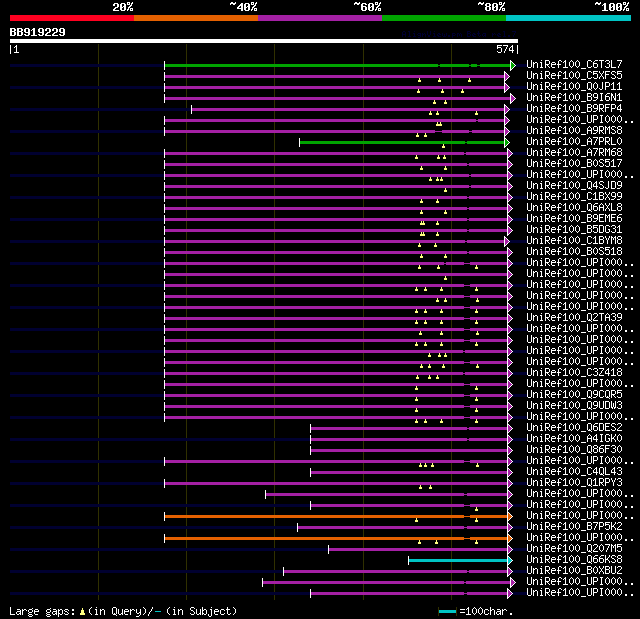The image size is (640, 619).
Task: Open the UniRef100_A9RMS8 hit label
Action: (574, 131)
